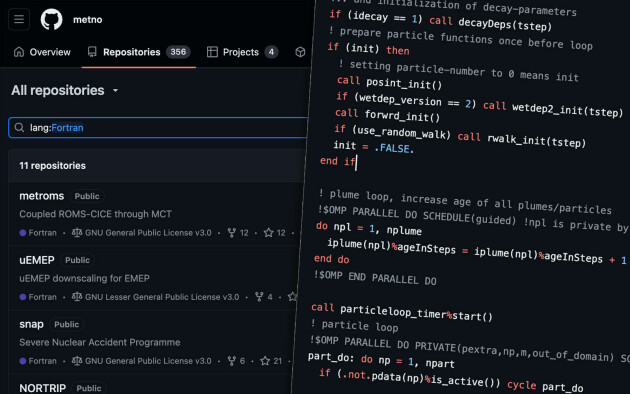This screenshot has width=630, height=394.
Task: Click 'cycle part_do' in the code
Action: 545,386
